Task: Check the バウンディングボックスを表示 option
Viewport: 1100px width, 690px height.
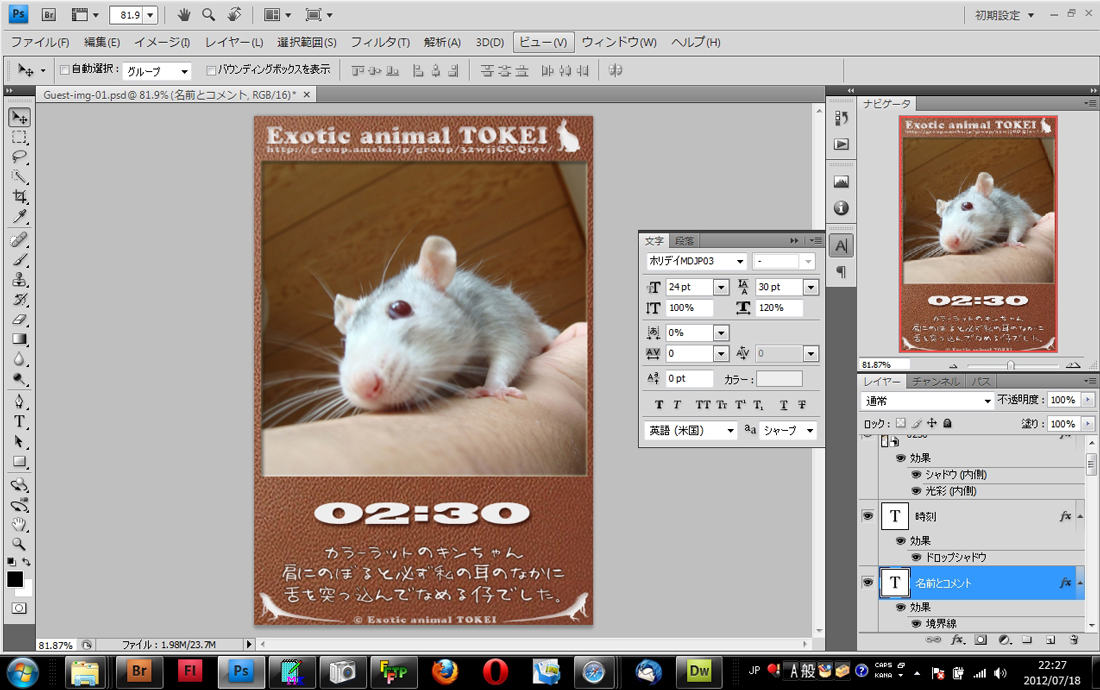Action: click(211, 70)
